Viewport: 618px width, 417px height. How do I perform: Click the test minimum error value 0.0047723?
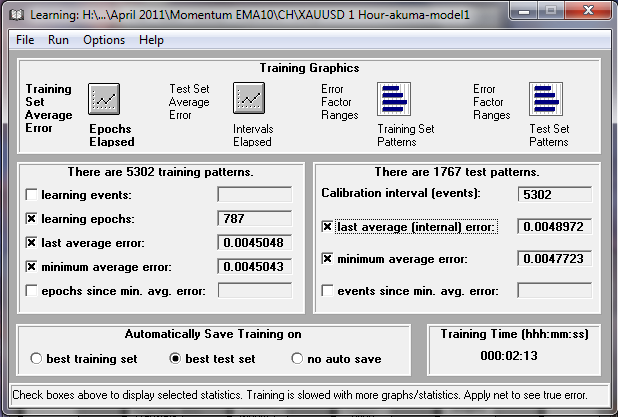tap(555, 259)
